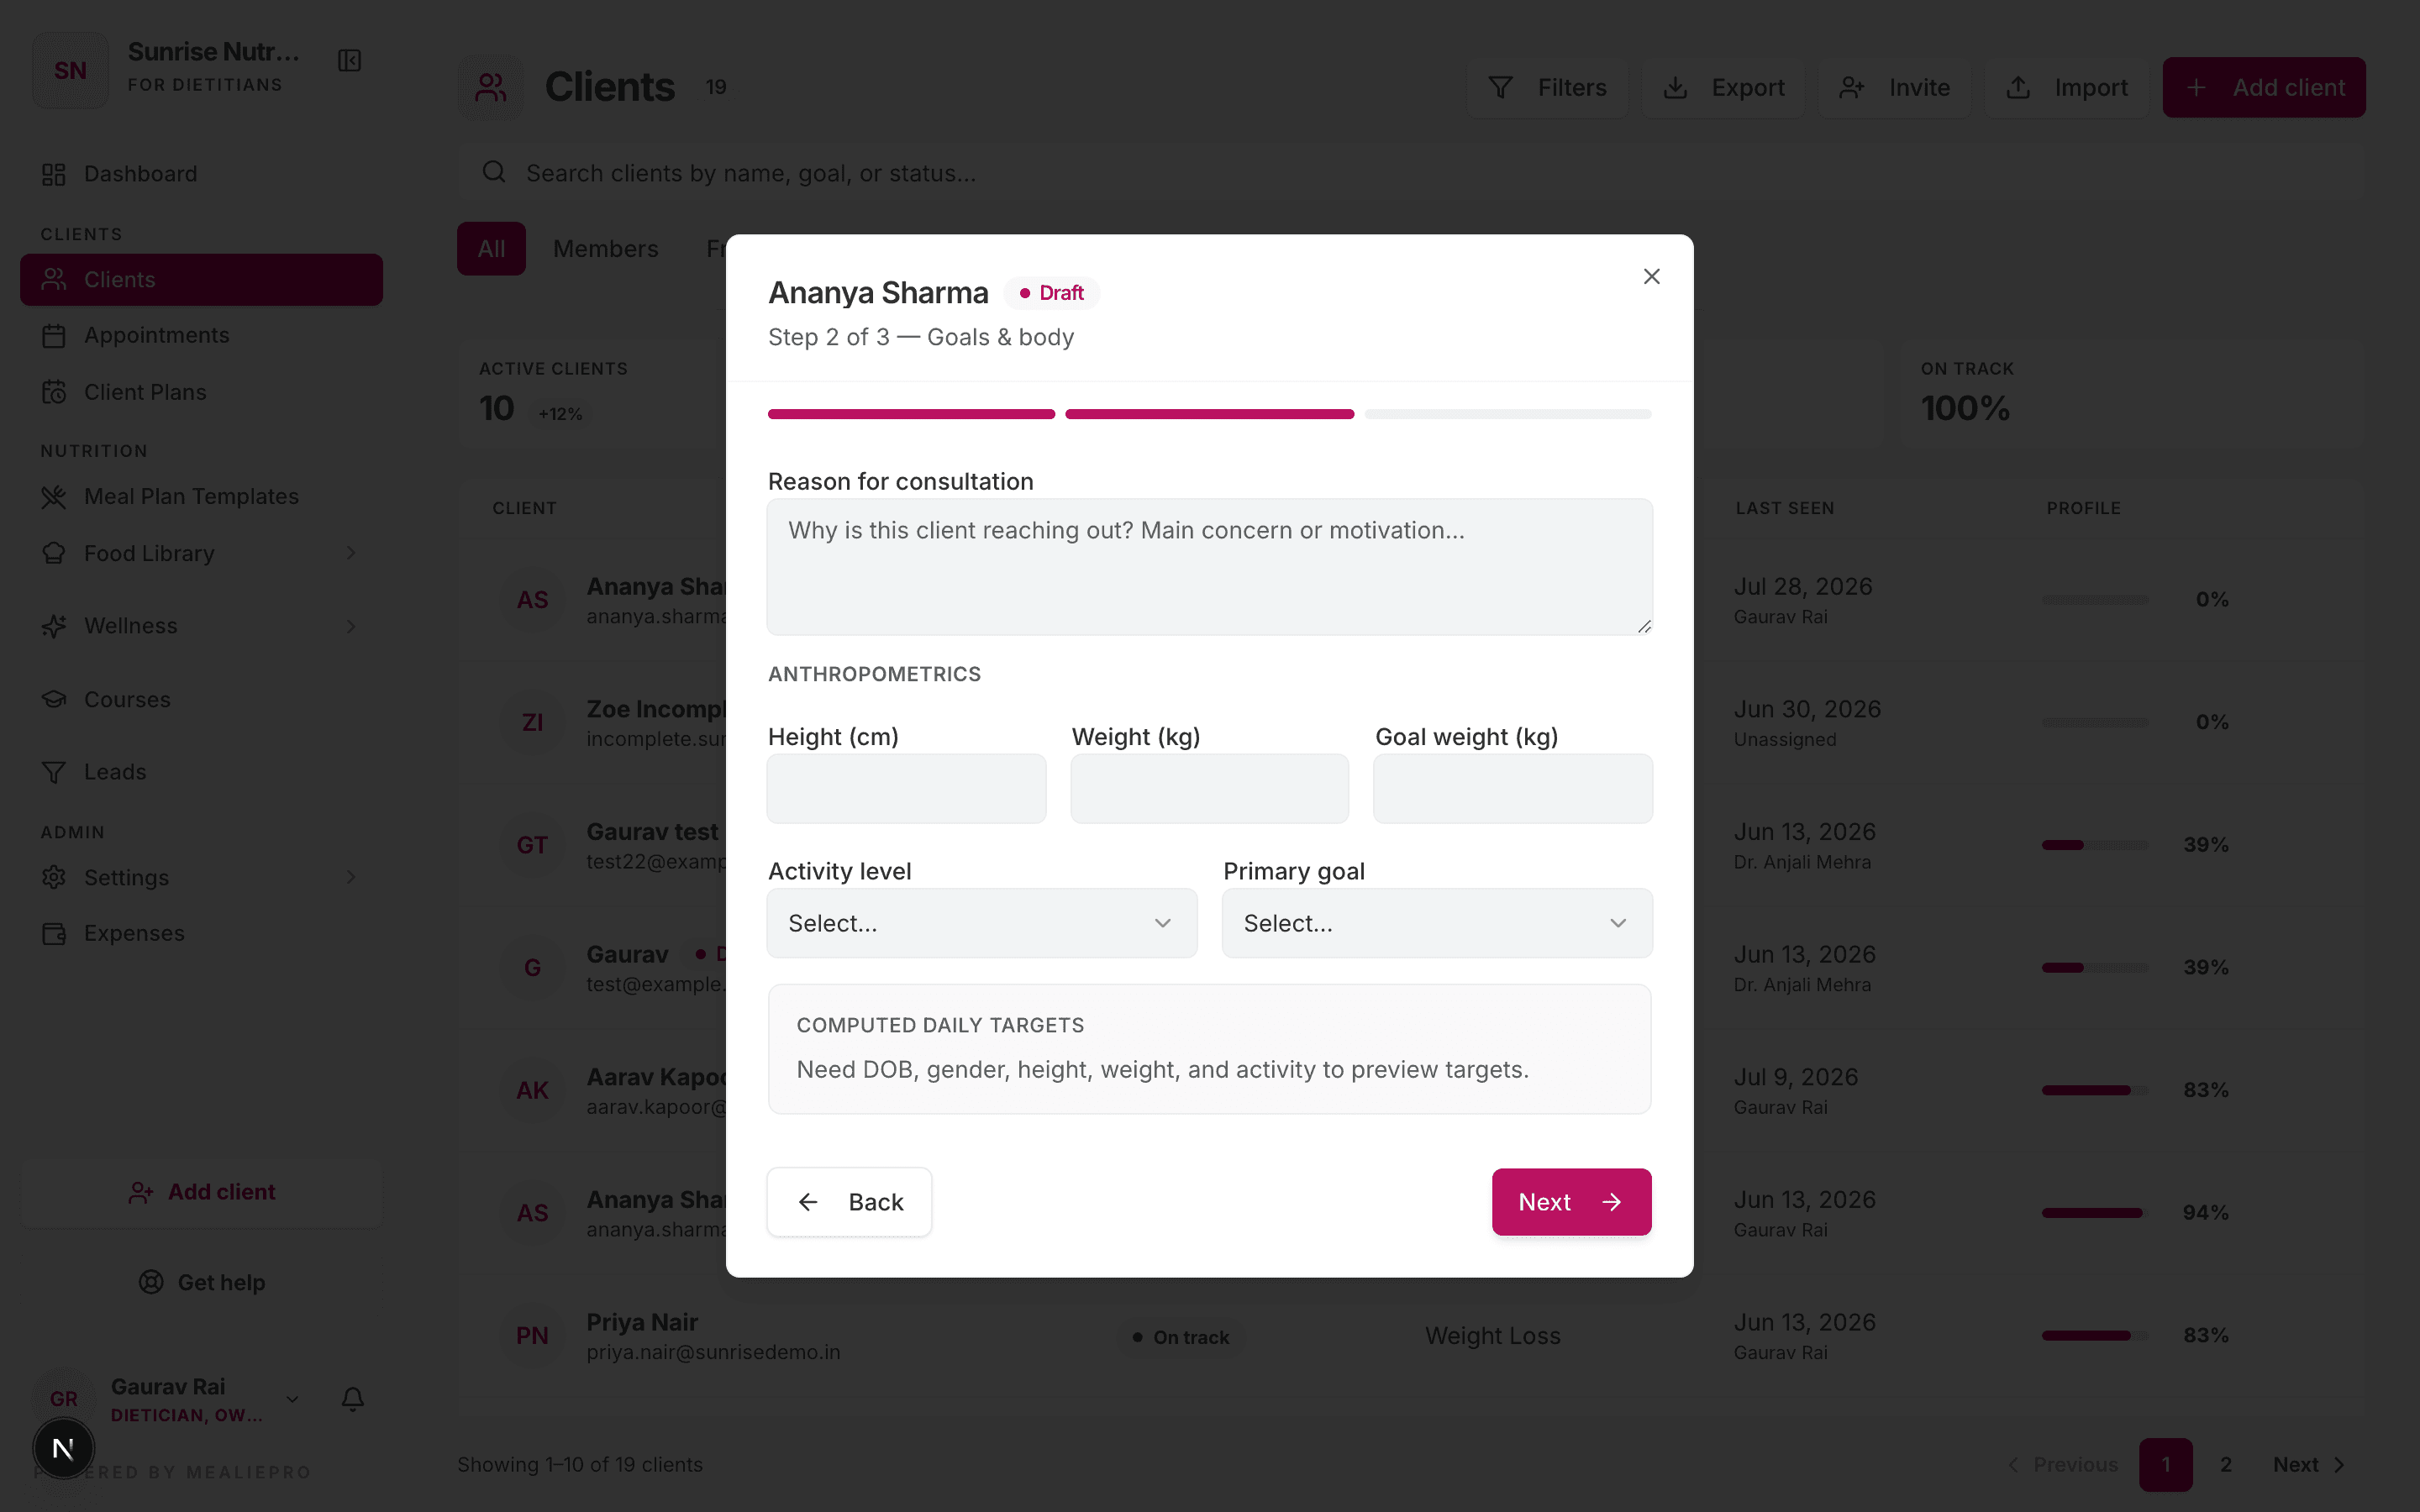Expand the Settings submenu chevron
This screenshot has width=2420, height=1512.
coord(351,877)
